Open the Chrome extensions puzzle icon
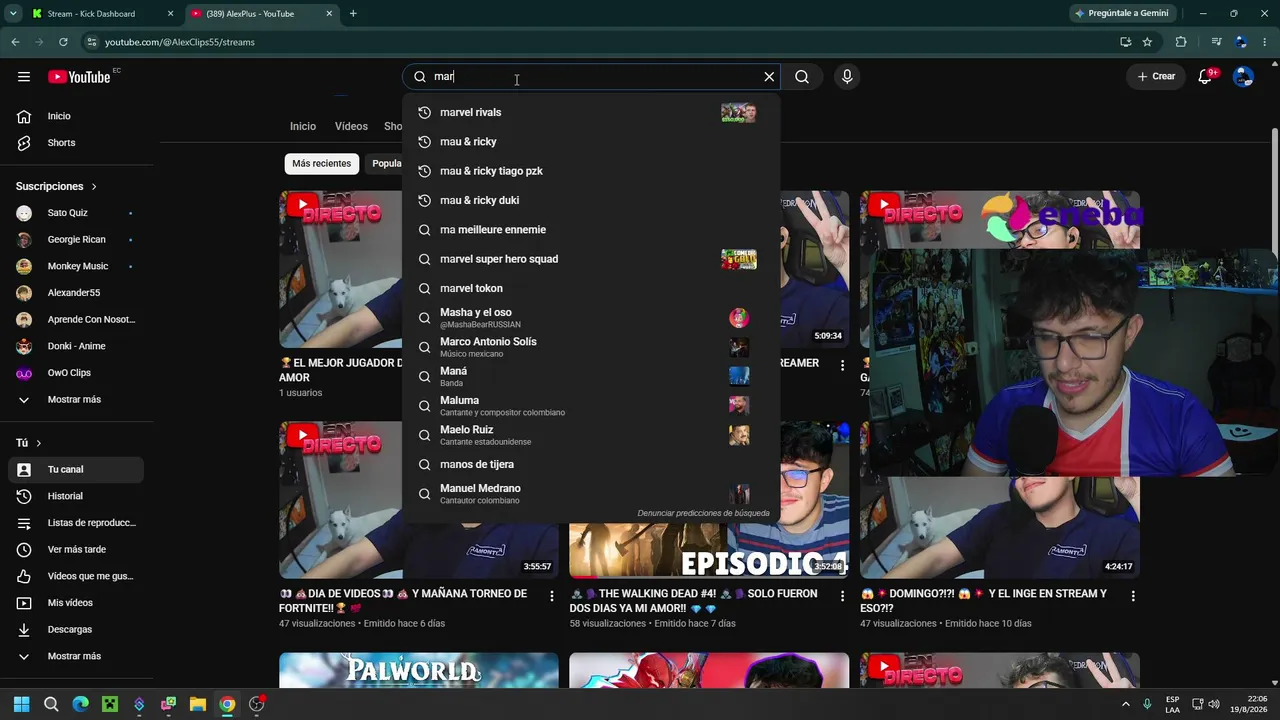The width and height of the screenshot is (1280, 720). point(1181,42)
